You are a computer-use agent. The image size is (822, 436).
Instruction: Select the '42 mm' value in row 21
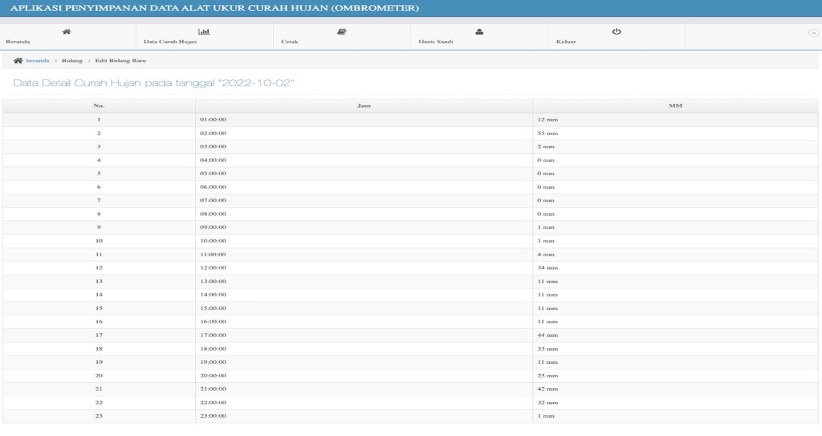(x=547, y=389)
